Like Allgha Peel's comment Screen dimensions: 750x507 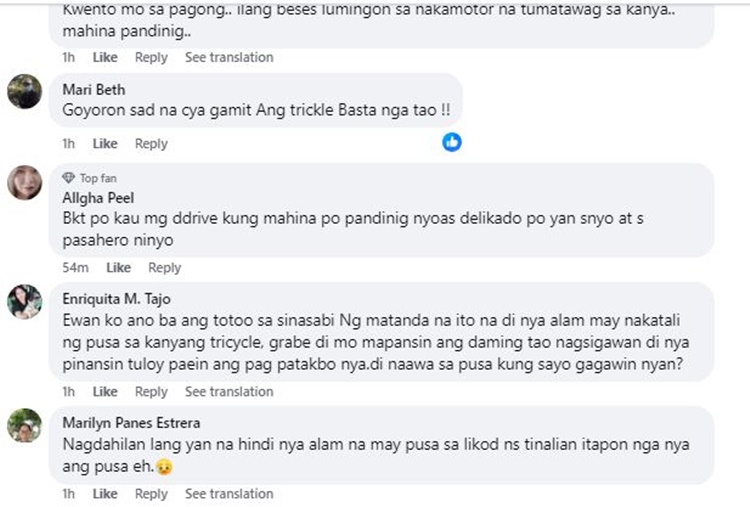(x=119, y=267)
